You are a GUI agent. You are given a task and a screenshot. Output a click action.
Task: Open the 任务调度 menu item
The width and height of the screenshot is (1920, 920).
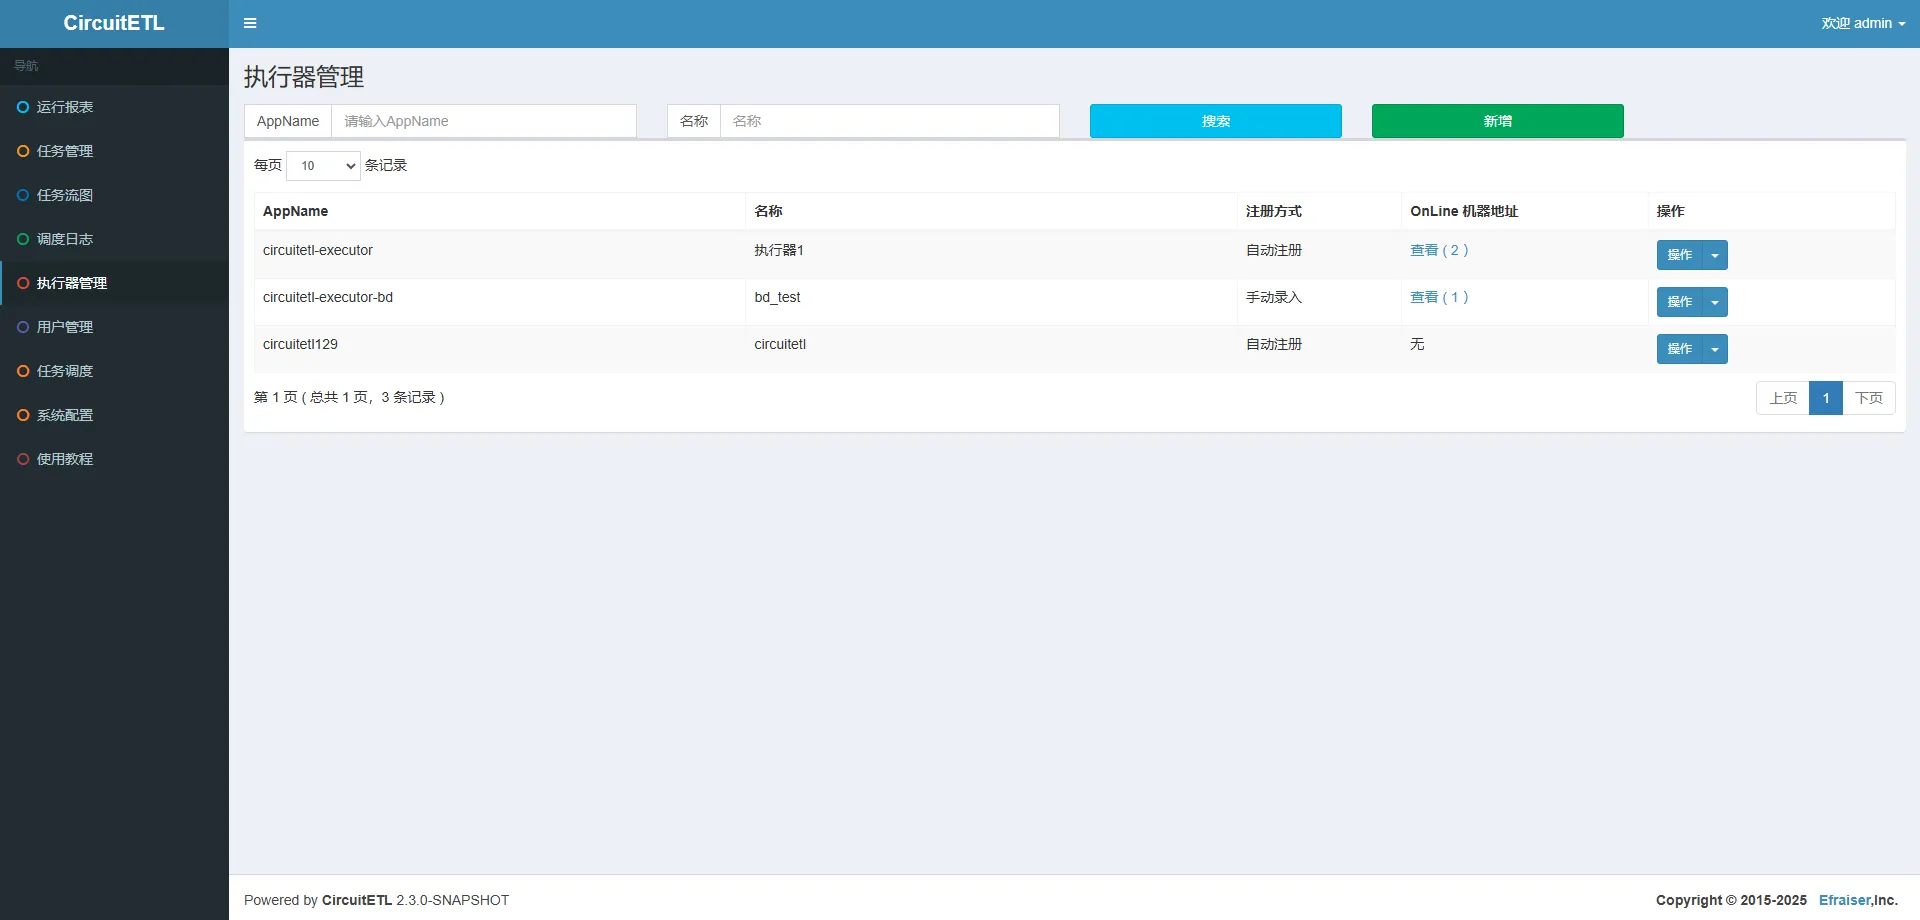click(65, 371)
